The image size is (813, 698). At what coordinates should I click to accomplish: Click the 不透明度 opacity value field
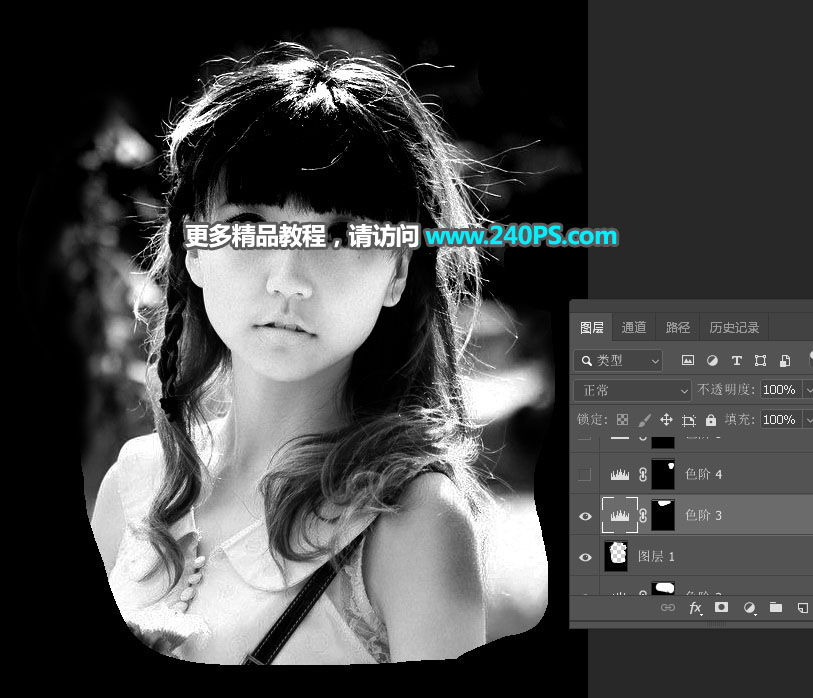pyautogui.click(x=780, y=389)
